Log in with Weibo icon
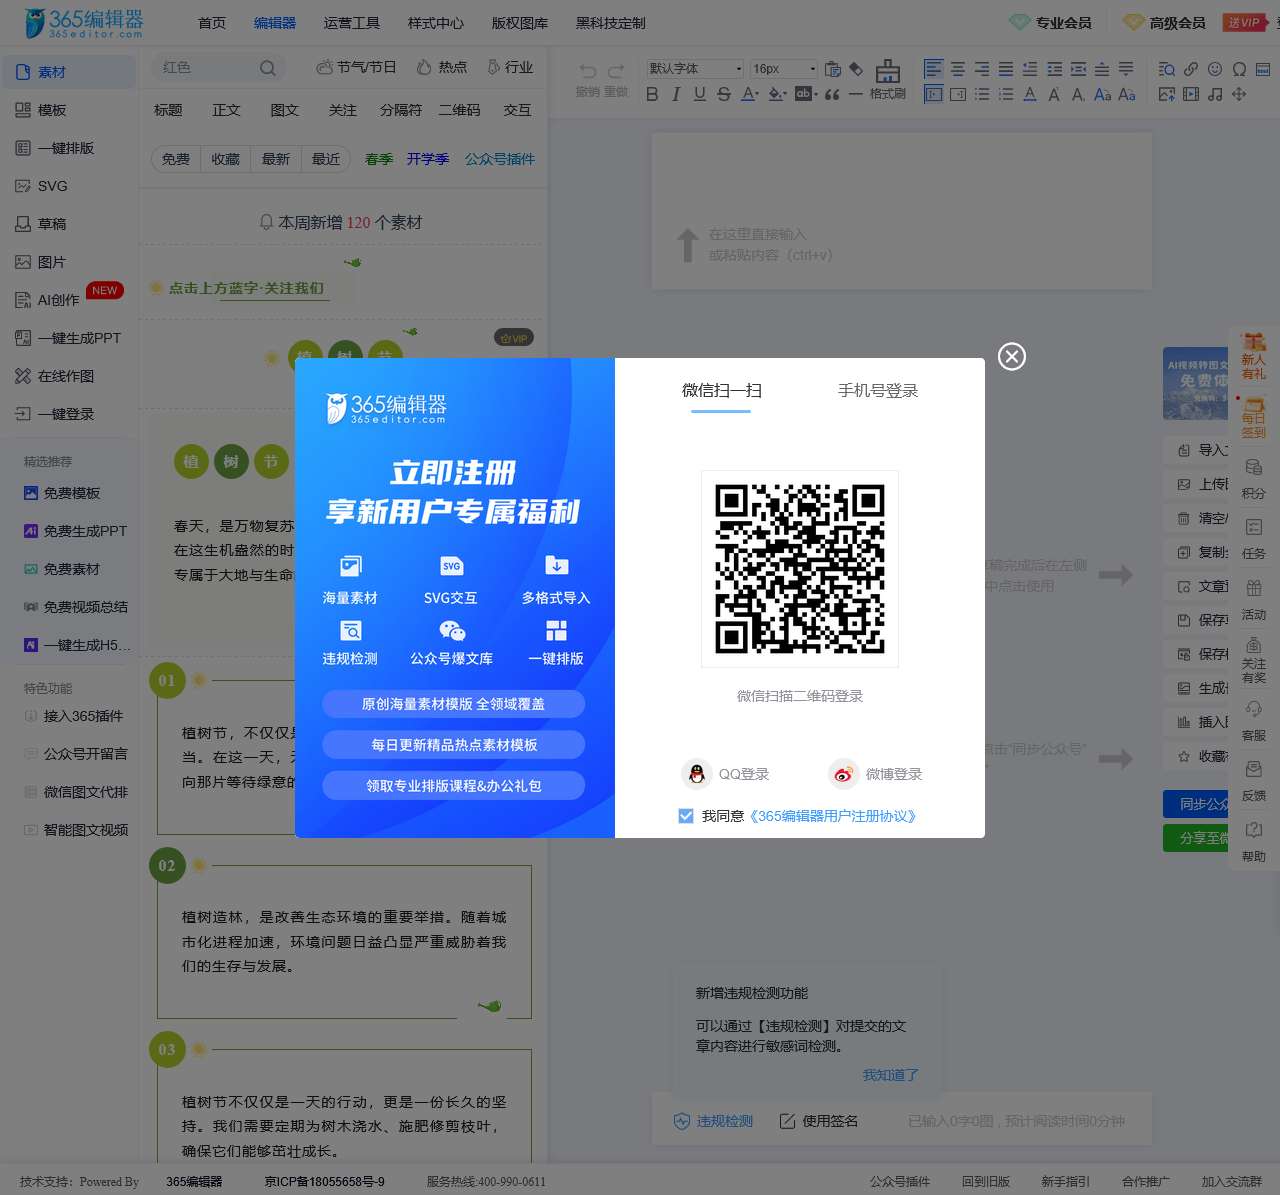 [x=844, y=774]
